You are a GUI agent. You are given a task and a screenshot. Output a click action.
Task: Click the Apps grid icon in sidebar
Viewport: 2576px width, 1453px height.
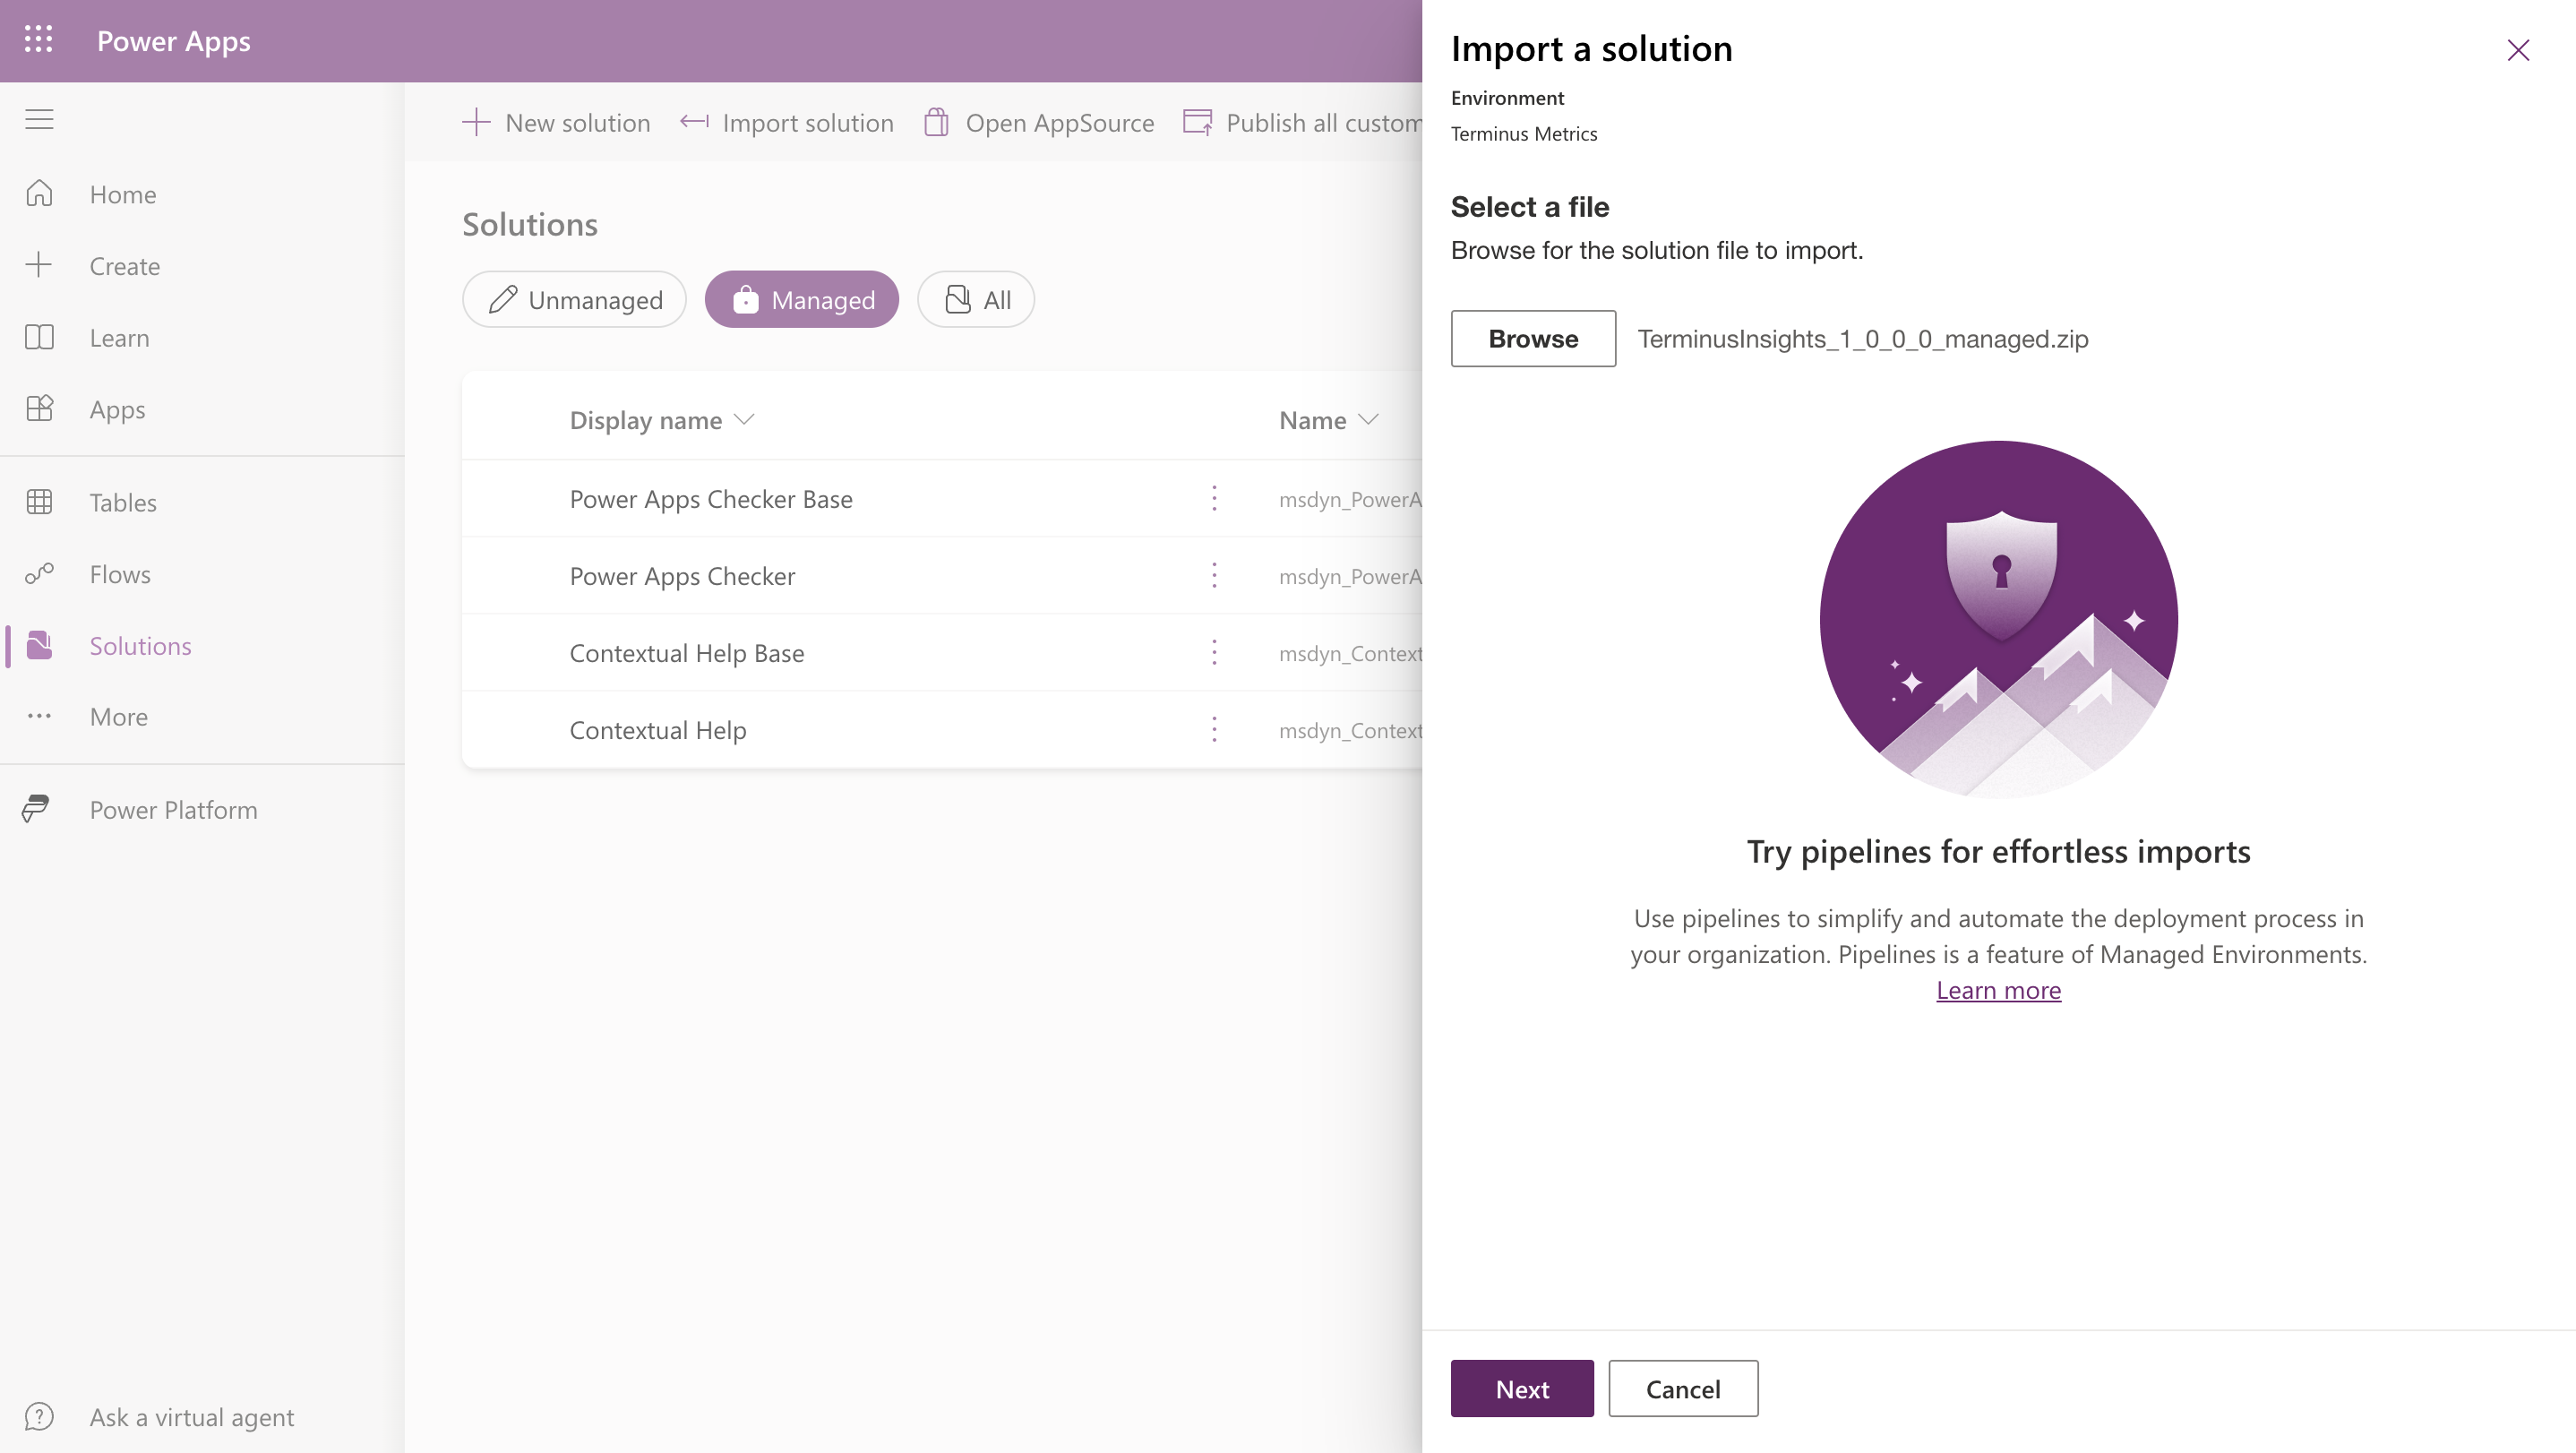(39, 409)
